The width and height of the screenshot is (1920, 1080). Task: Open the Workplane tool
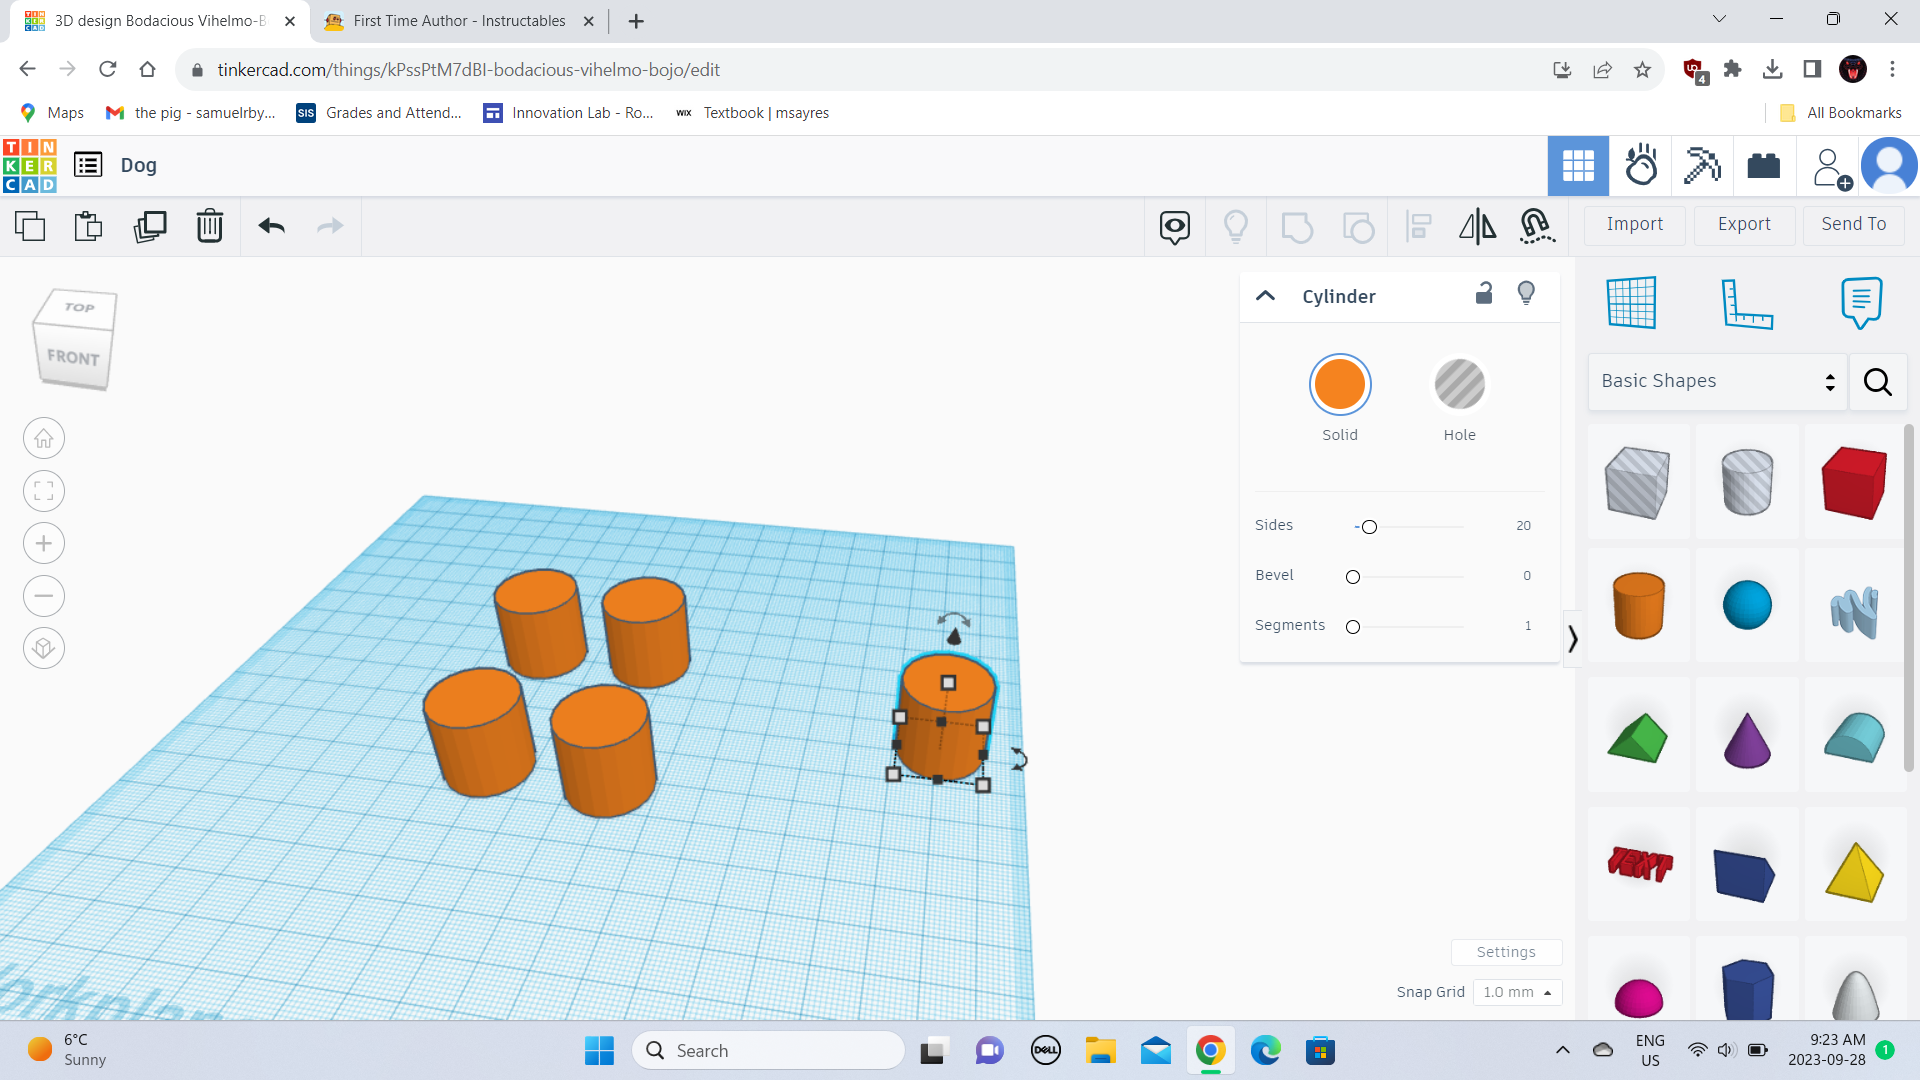1631,302
